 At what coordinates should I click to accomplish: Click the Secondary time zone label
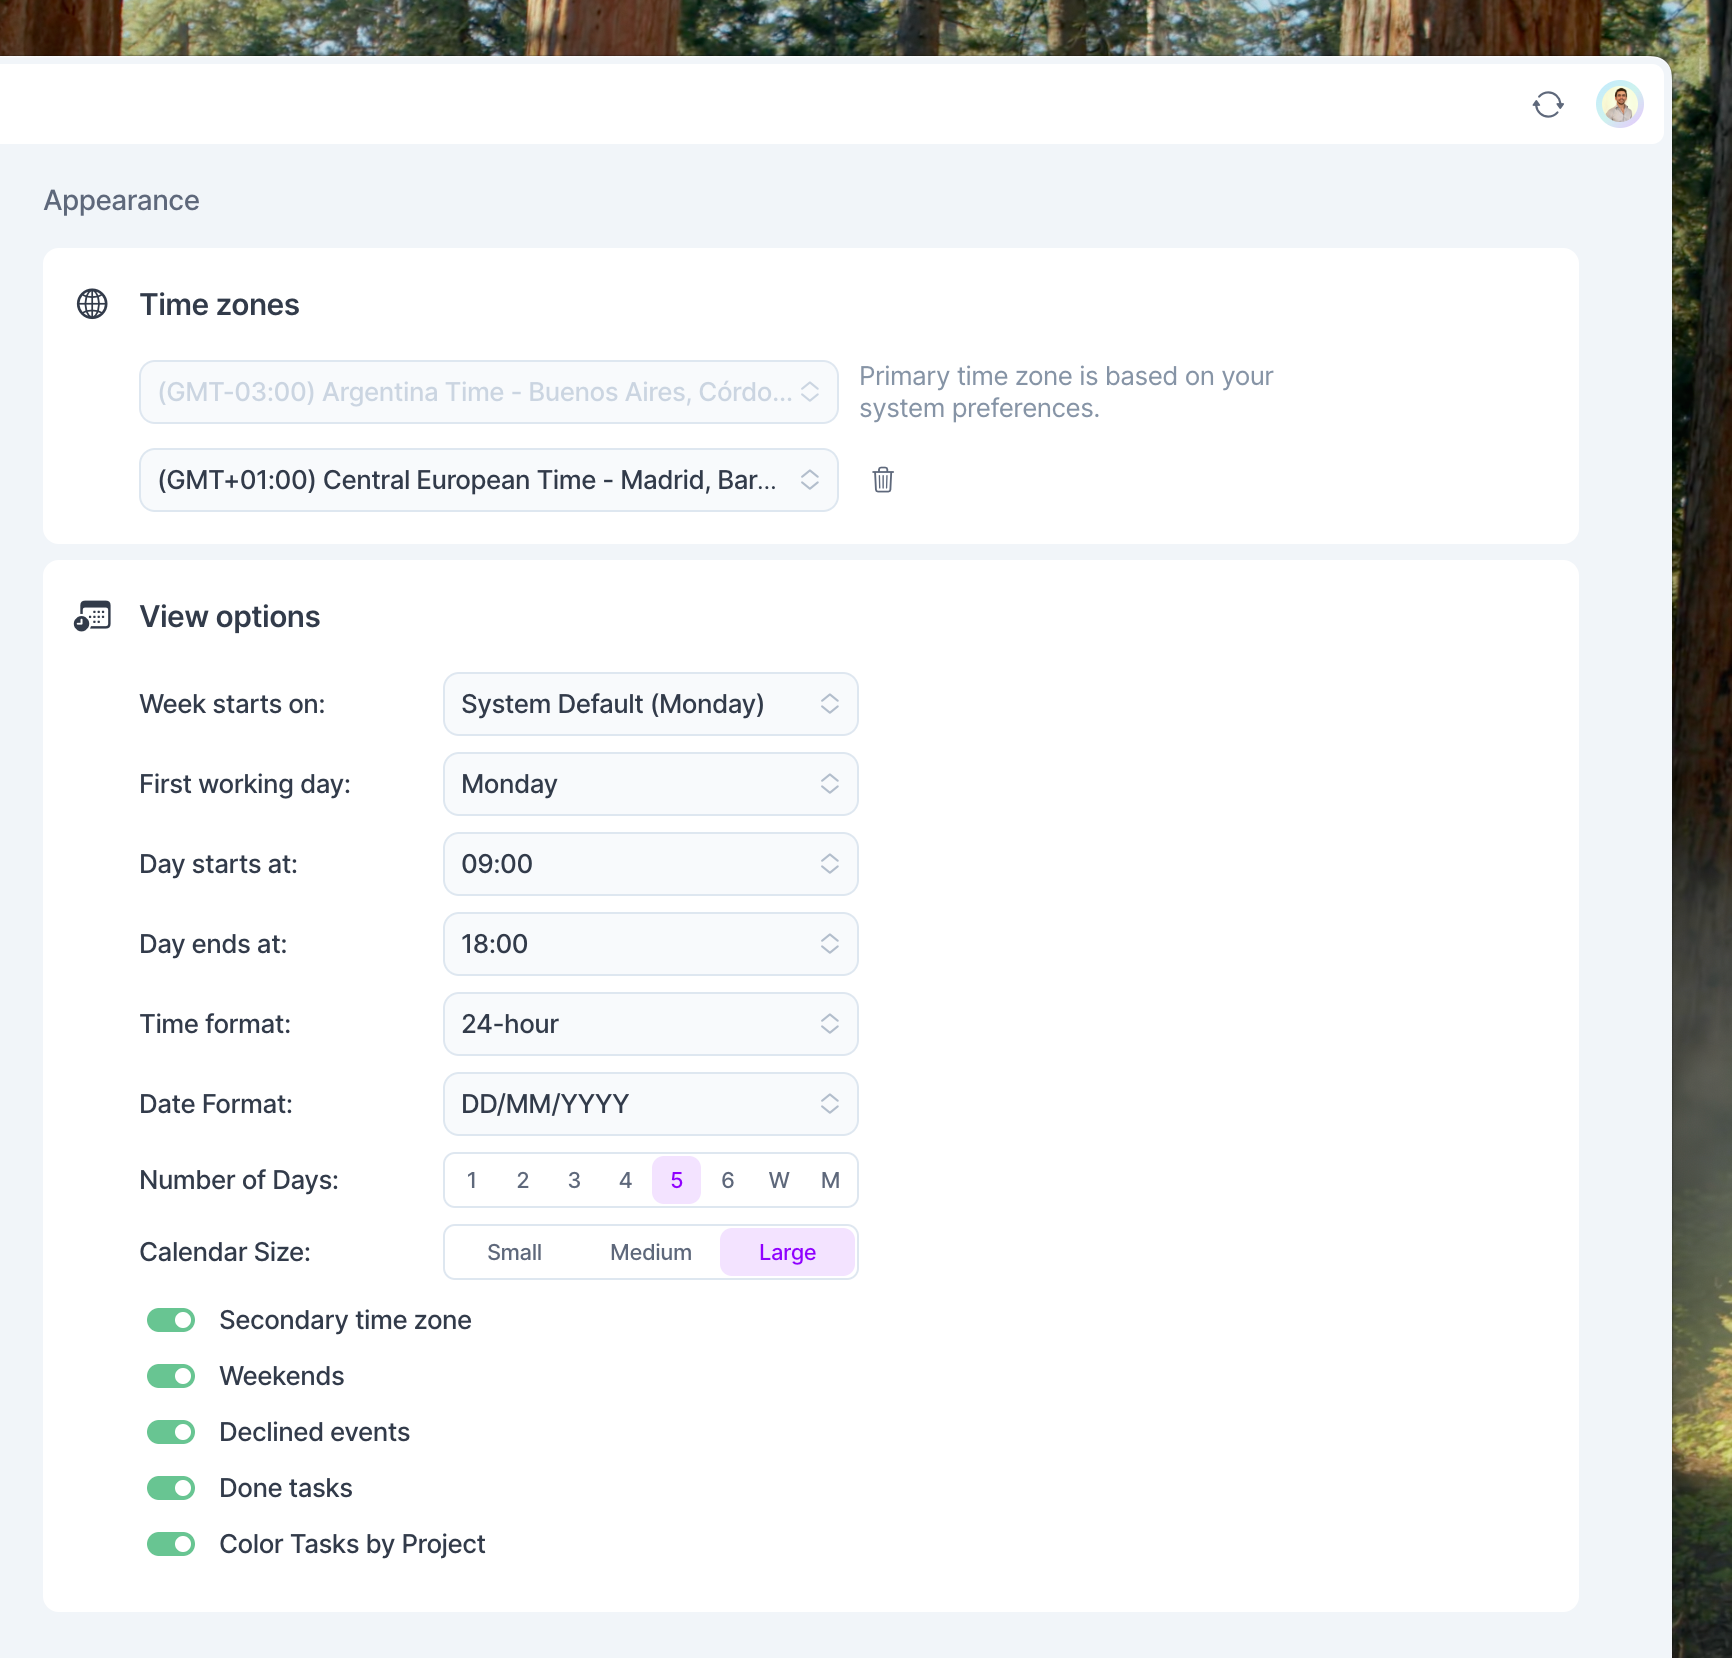coord(345,1320)
